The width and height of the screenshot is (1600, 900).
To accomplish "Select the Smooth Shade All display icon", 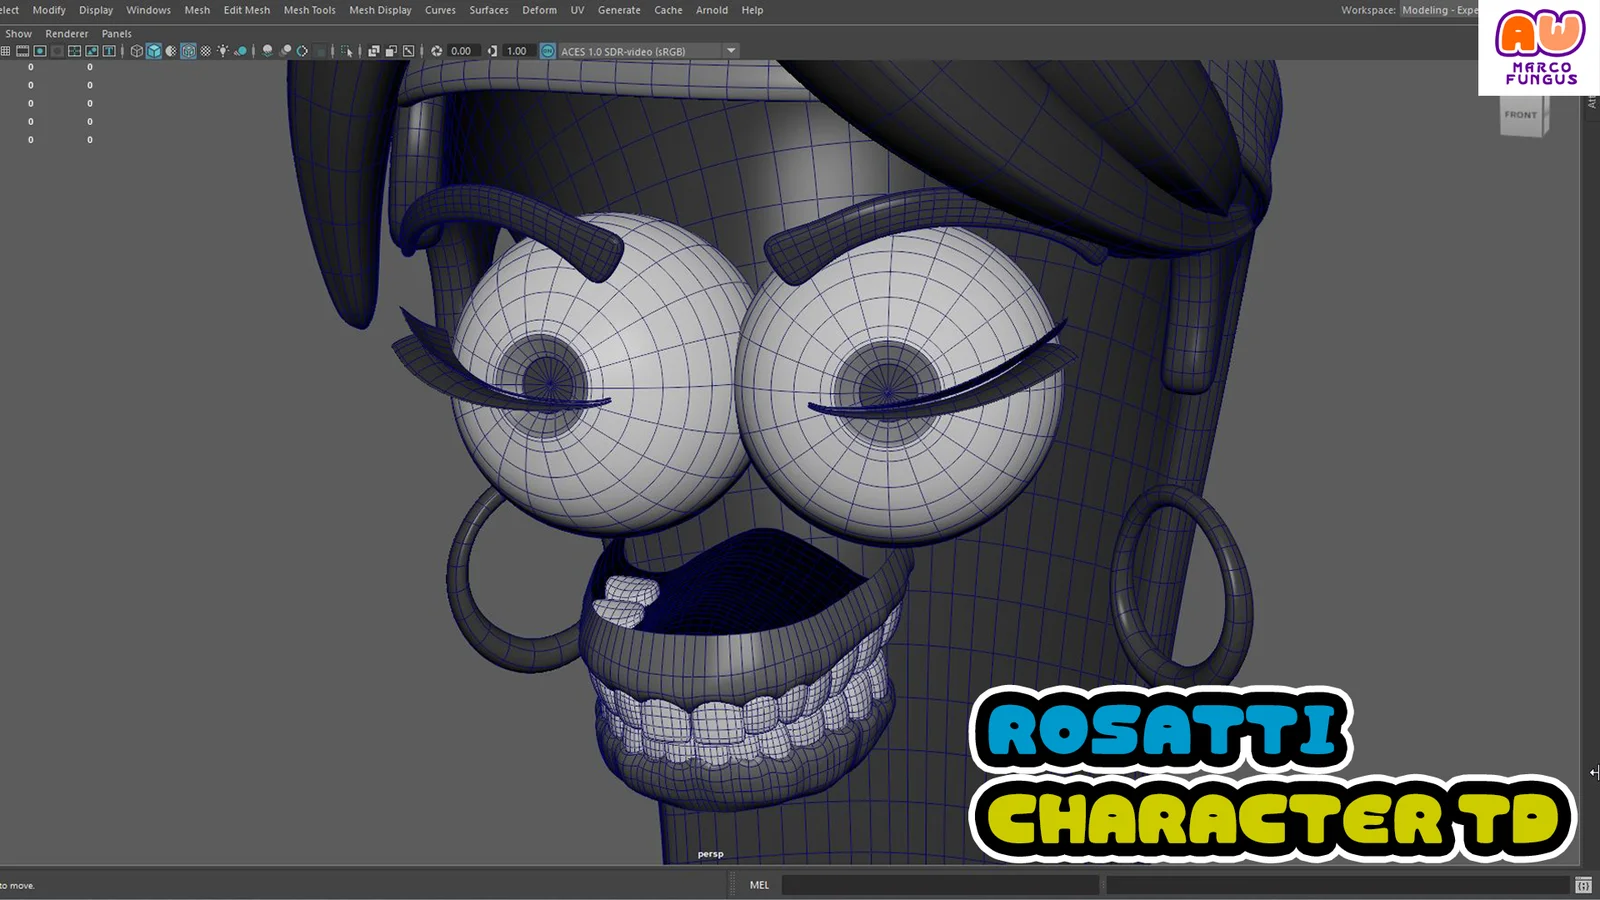I will pyautogui.click(x=156, y=50).
